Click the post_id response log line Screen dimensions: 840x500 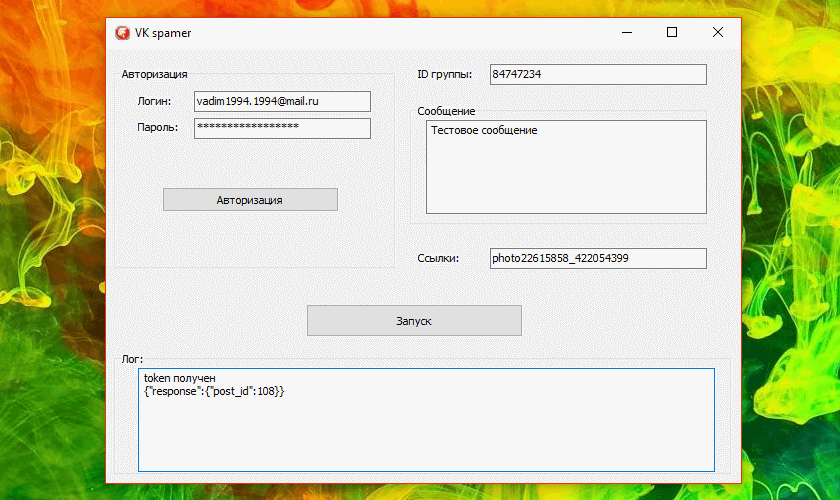[214, 391]
